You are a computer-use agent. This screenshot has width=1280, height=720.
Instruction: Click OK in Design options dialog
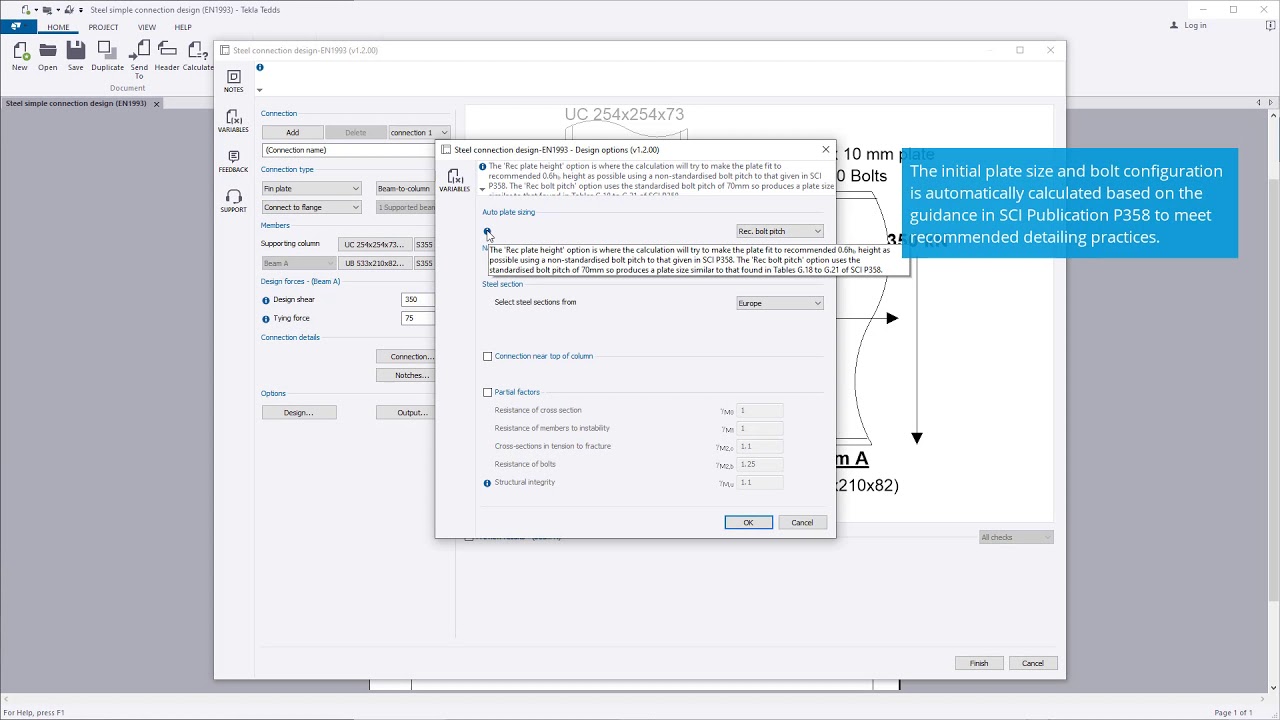(748, 523)
